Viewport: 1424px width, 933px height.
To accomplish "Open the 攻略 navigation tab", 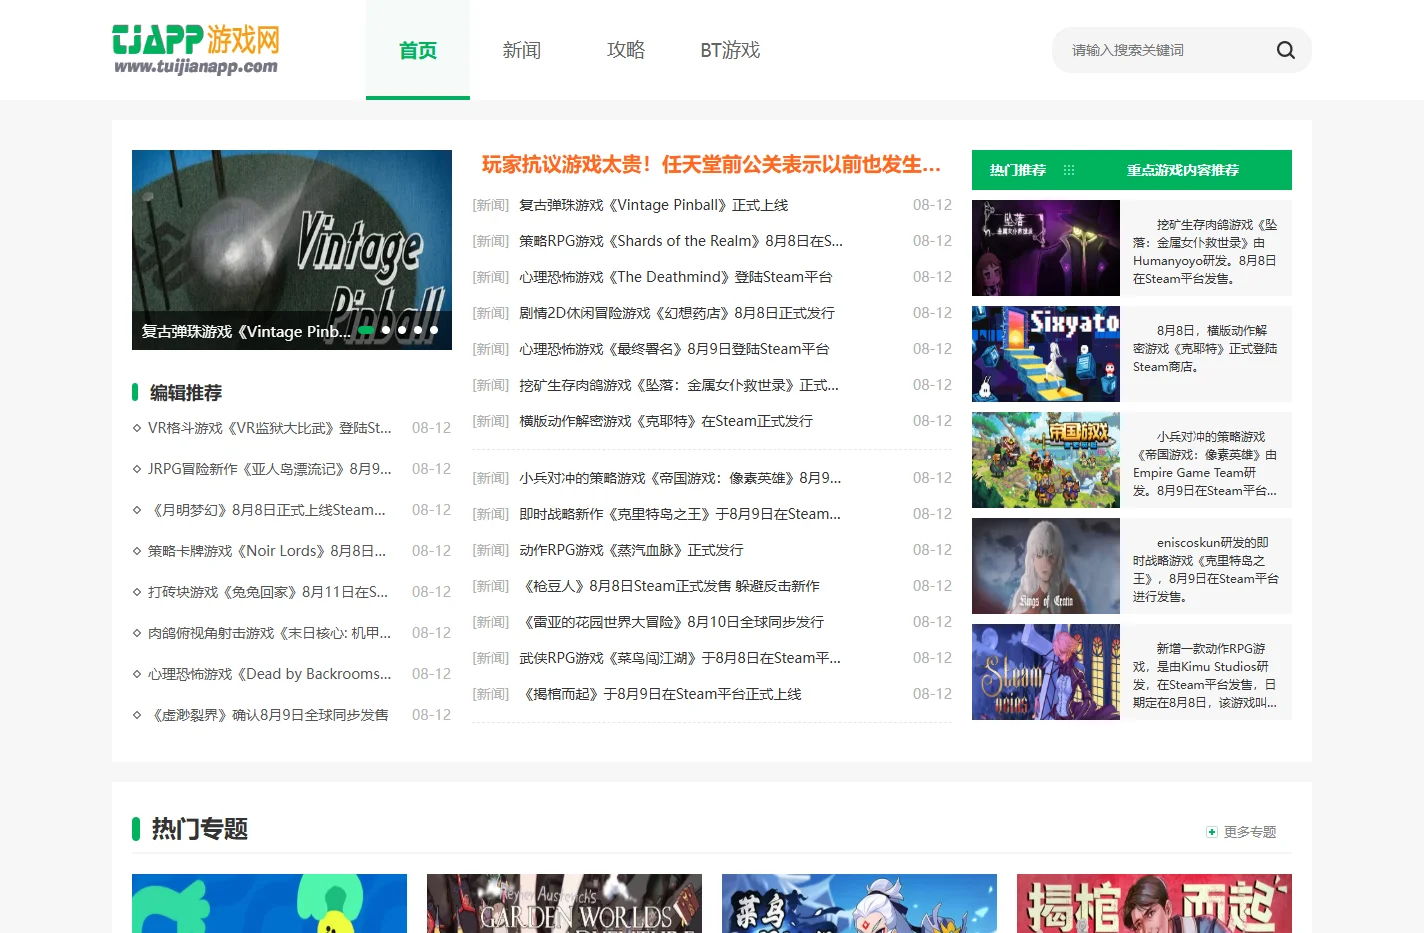I will click(x=626, y=50).
